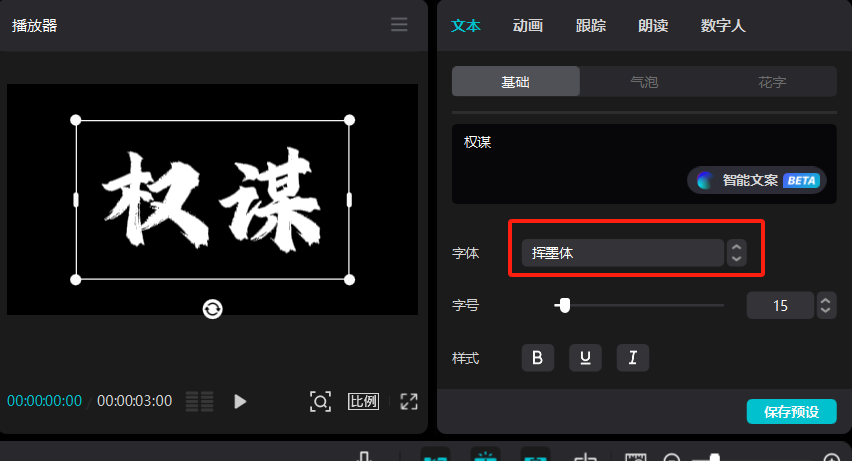Click the font selector up/down arrows

pyautogui.click(x=736, y=253)
